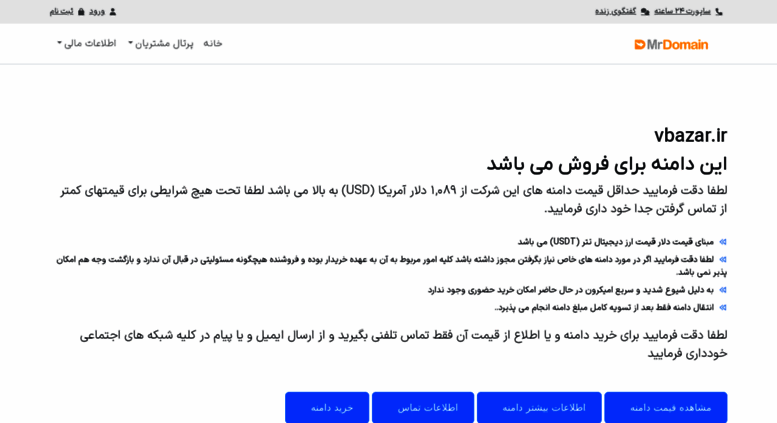Open the خانه menu item
This screenshot has height=423, width=777.
(x=213, y=44)
